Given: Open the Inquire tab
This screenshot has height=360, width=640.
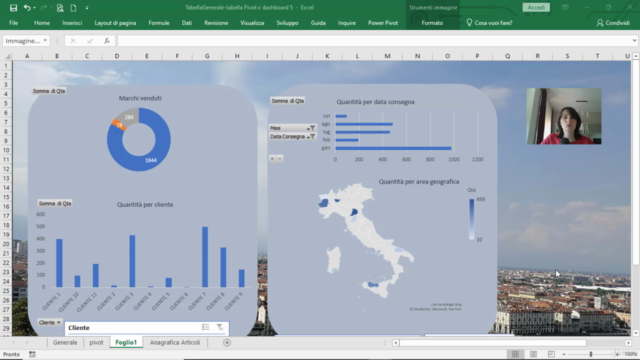Looking at the screenshot, I should pyautogui.click(x=347, y=23).
